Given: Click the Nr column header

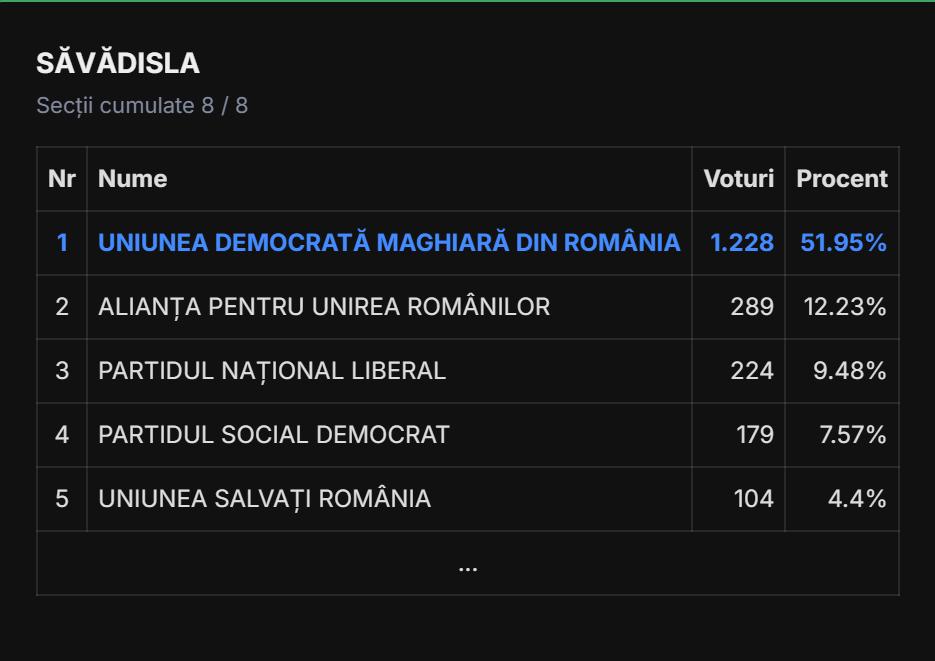Looking at the screenshot, I should click(x=62, y=179).
